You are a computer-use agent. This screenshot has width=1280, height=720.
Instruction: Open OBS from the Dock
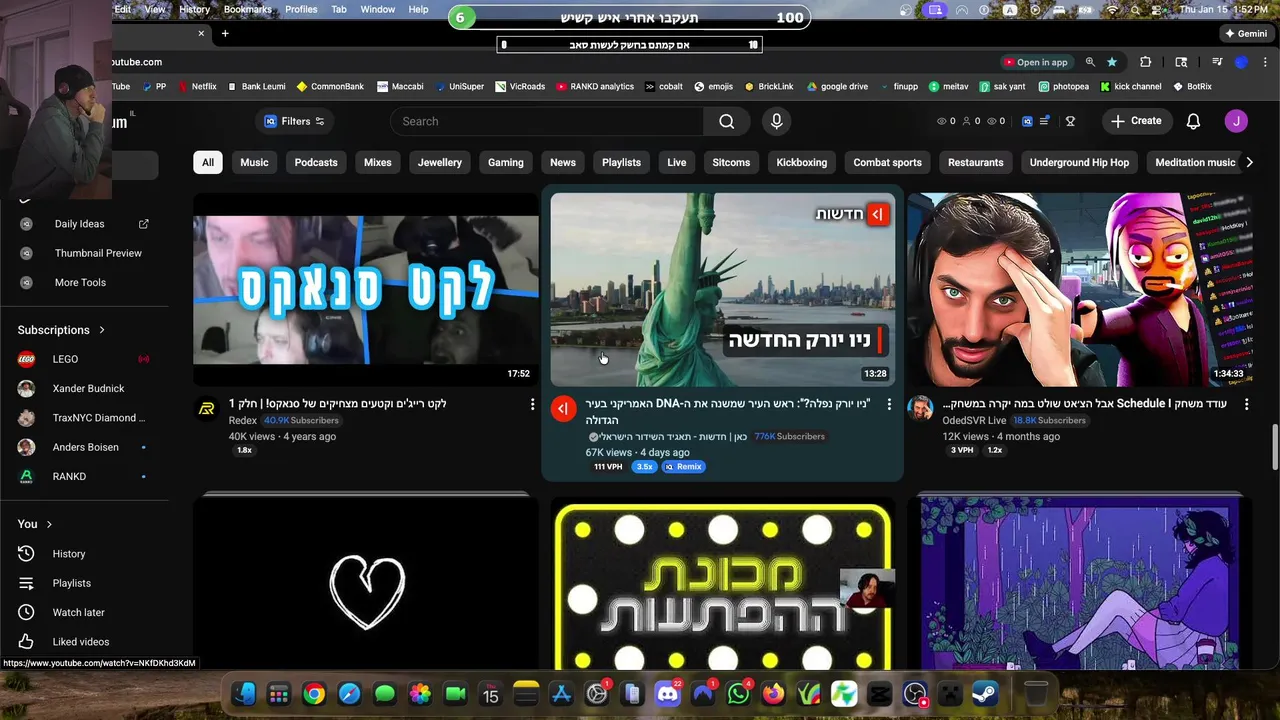point(915,693)
